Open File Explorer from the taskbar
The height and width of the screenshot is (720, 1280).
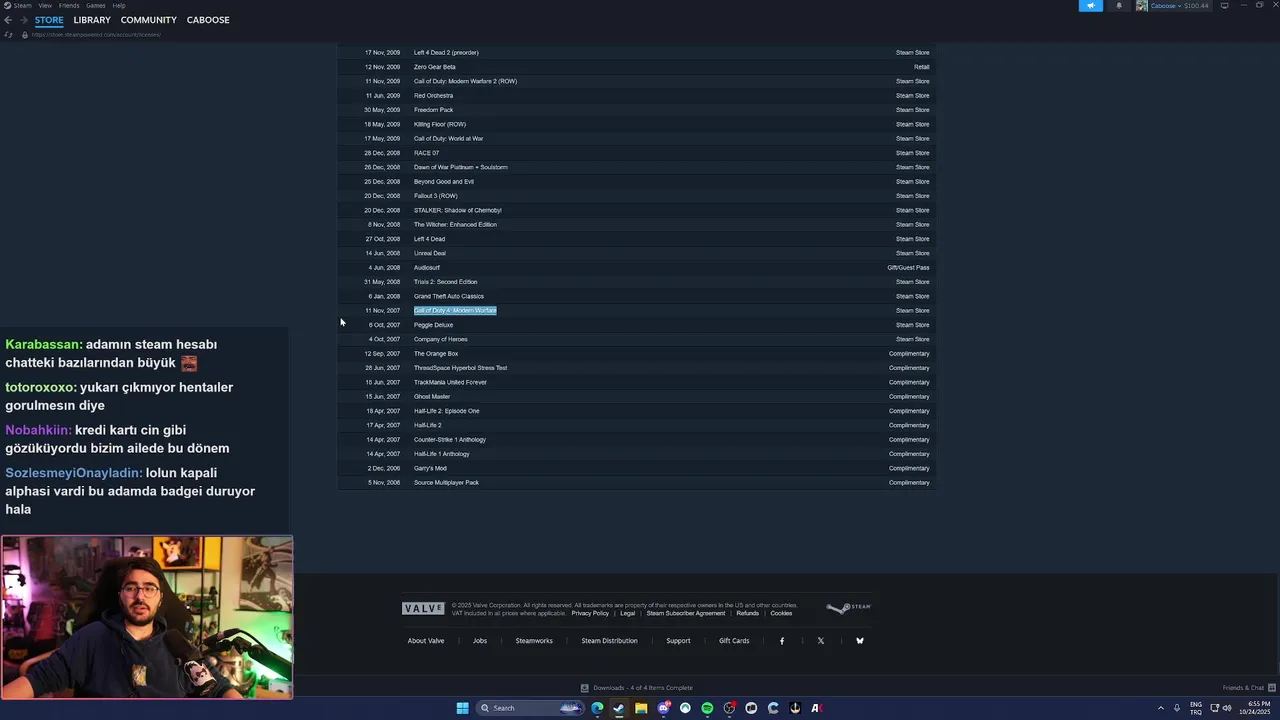(641, 708)
